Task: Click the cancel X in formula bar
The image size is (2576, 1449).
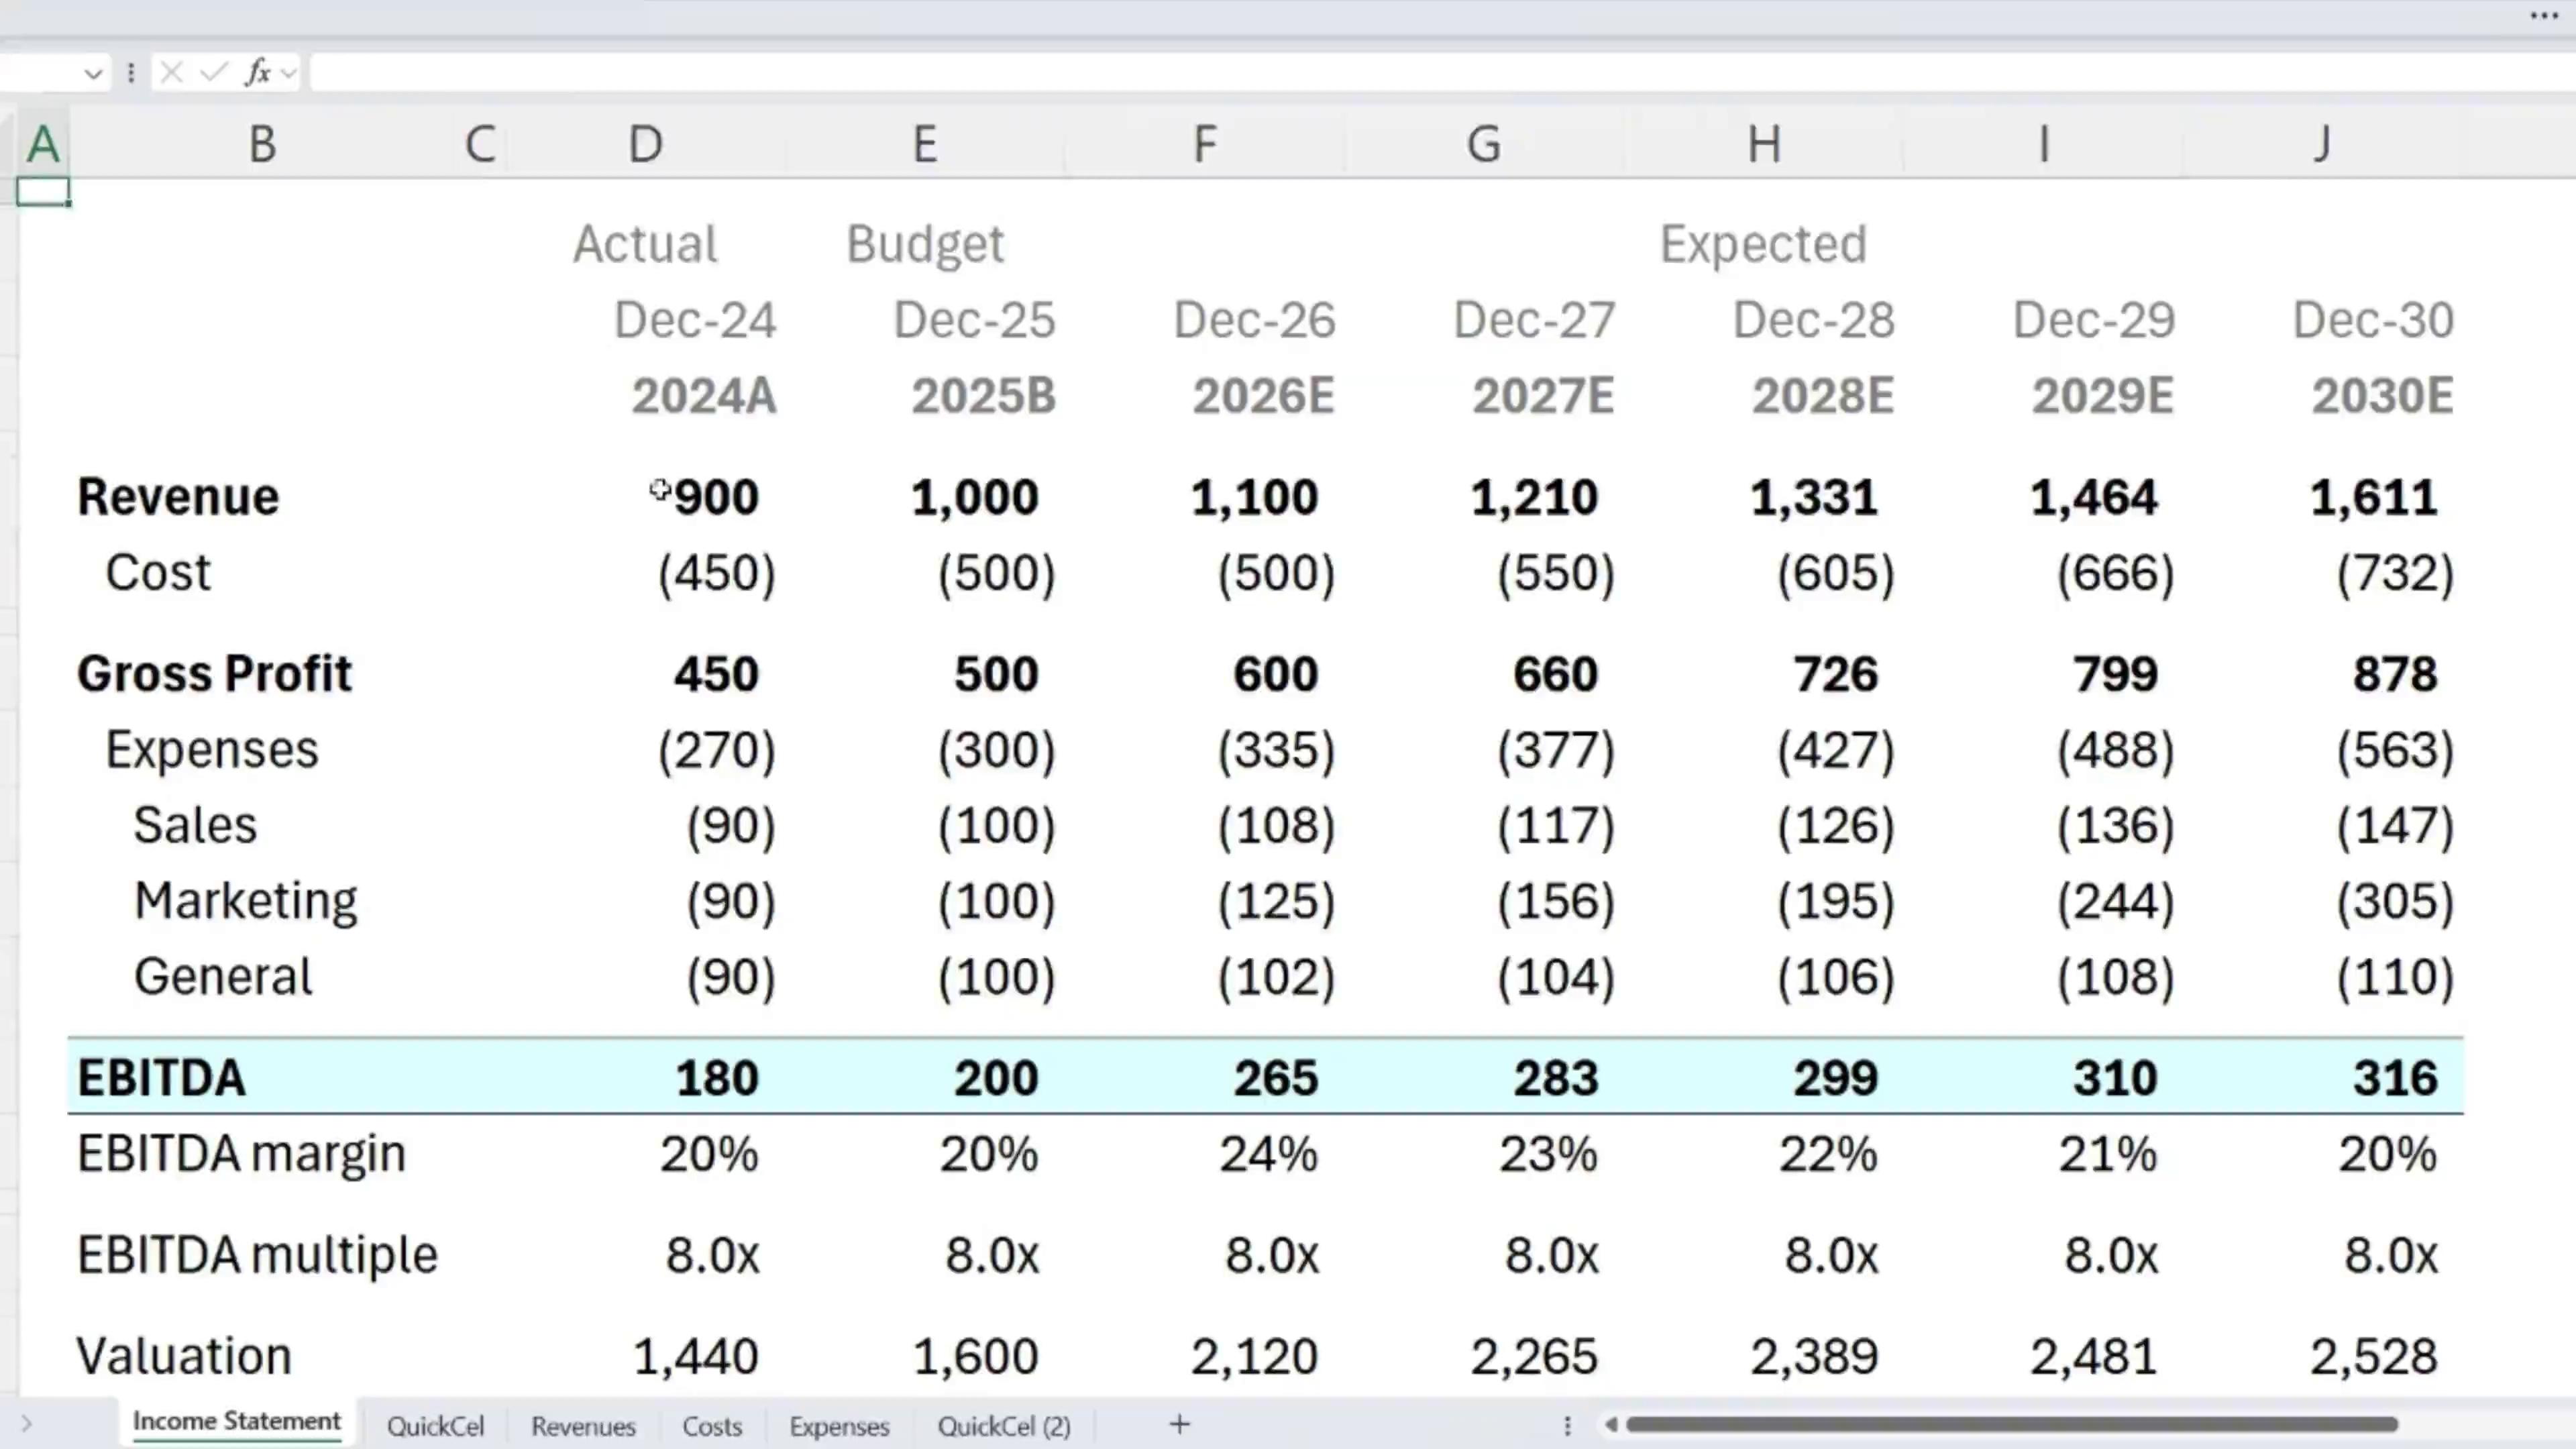Action: point(171,72)
